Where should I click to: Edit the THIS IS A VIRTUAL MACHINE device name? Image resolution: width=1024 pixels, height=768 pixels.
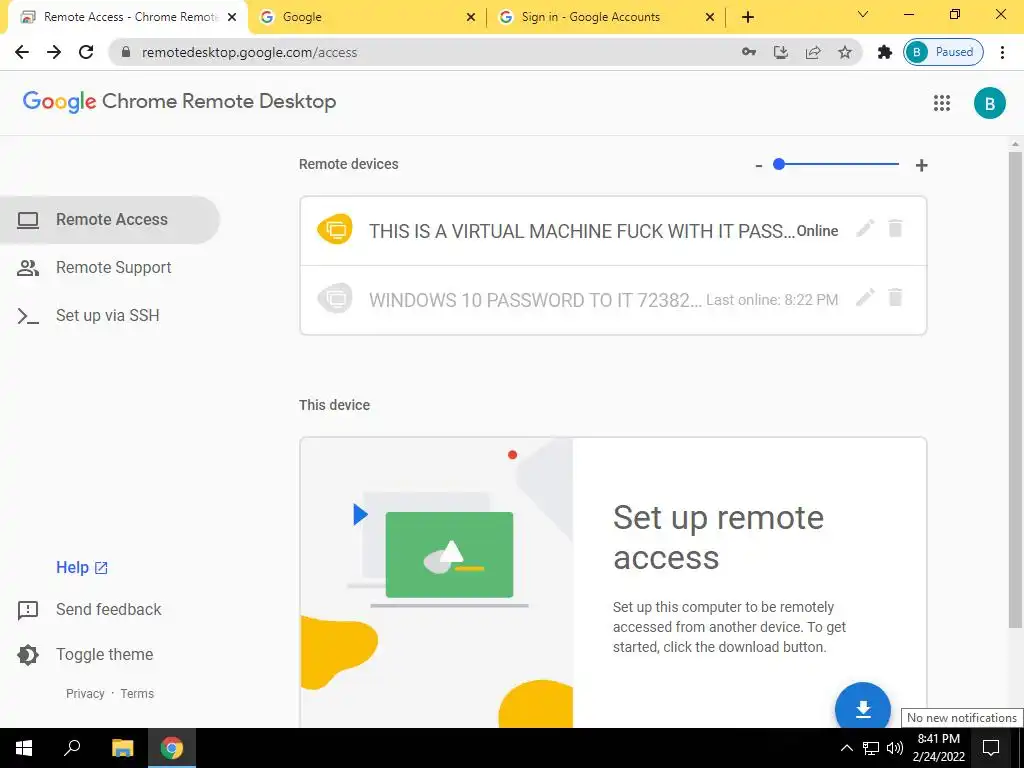[865, 229]
